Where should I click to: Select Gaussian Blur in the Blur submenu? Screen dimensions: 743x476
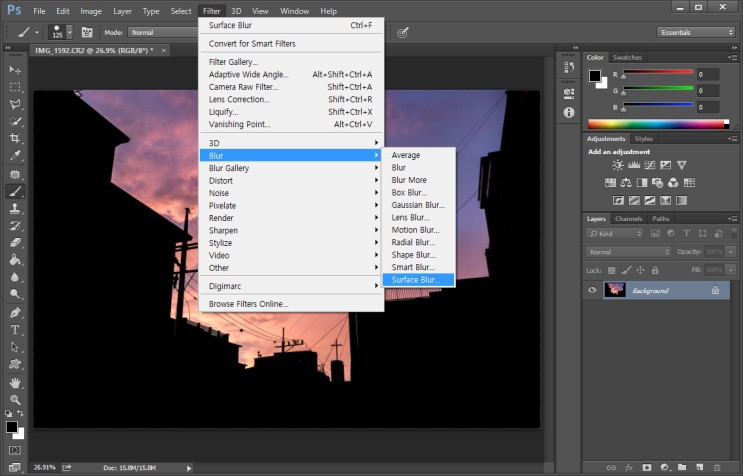[418, 205]
